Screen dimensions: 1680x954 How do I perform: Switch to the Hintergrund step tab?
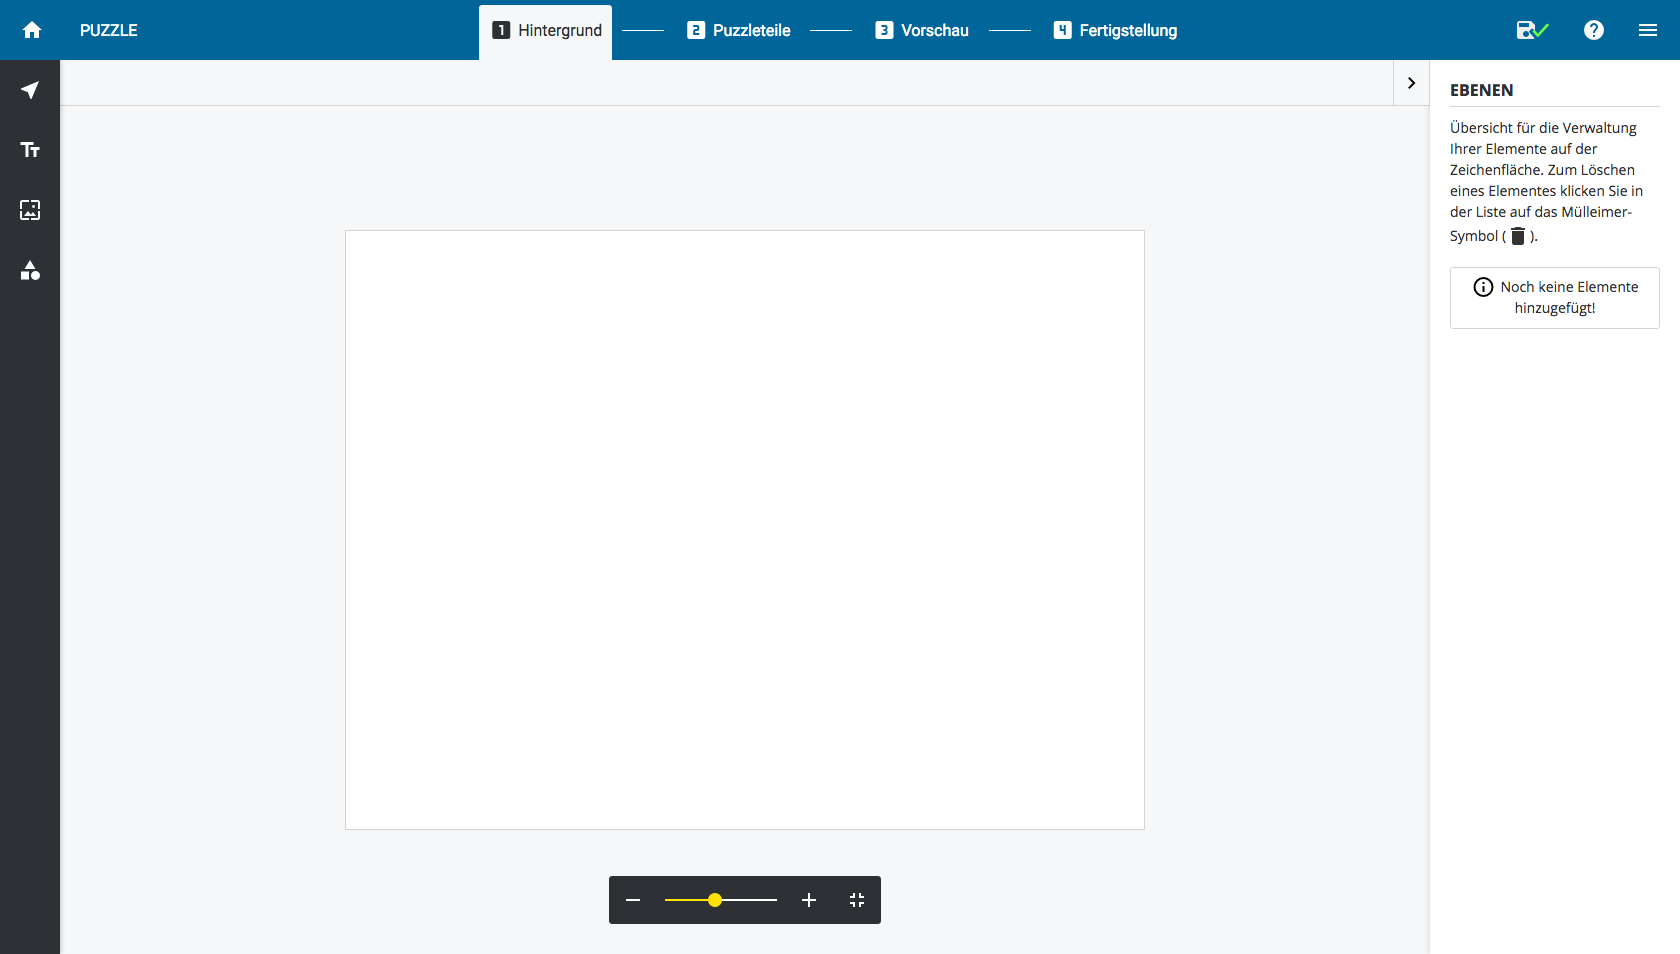(x=546, y=31)
